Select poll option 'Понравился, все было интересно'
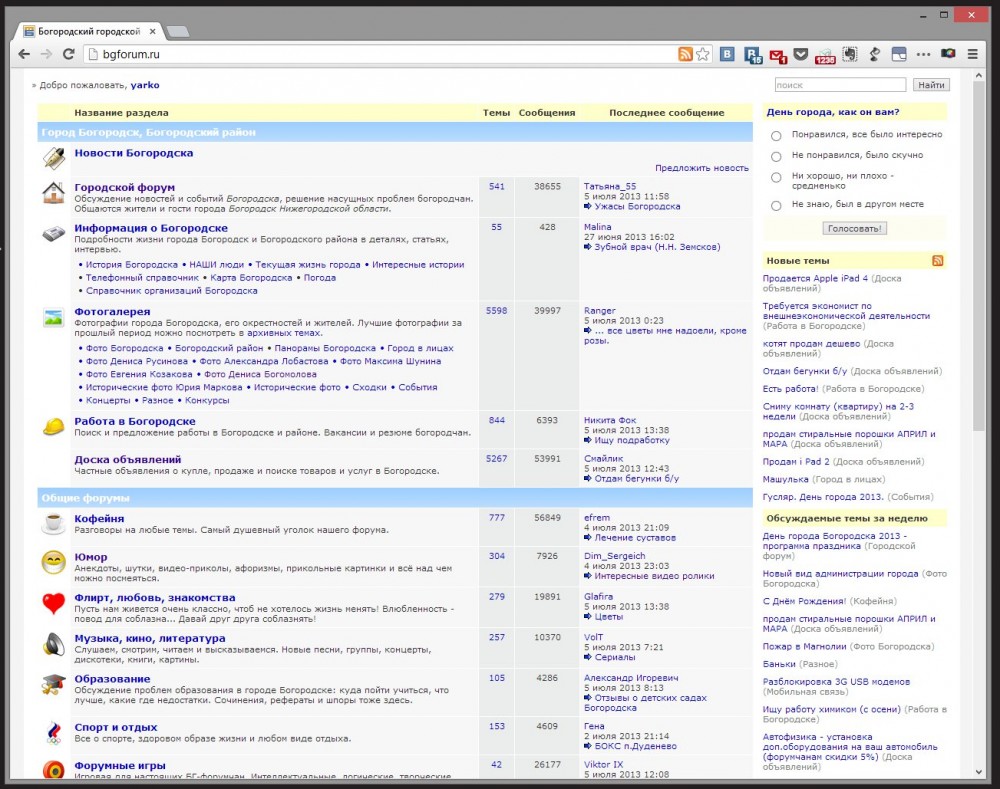Screen dimensions: 1000x789 (x=776, y=135)
